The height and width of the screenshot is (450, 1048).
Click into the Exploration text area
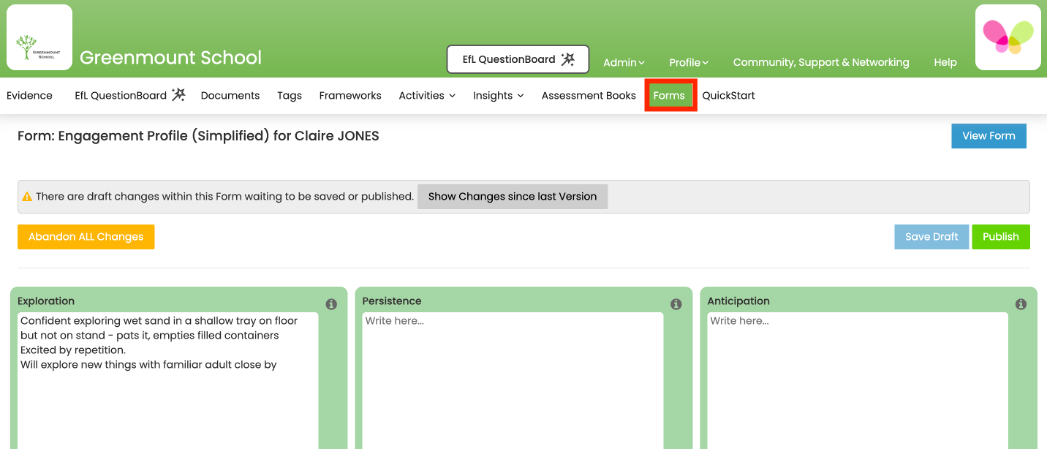pyautogui.click(x=168, y=380)
